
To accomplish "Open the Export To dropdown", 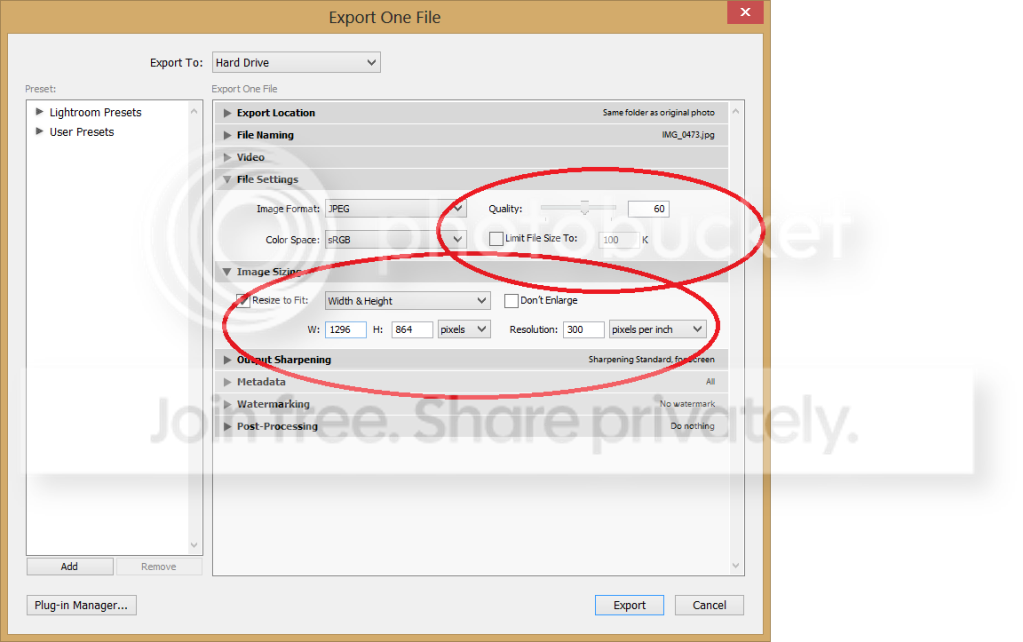I will [296, 63].
